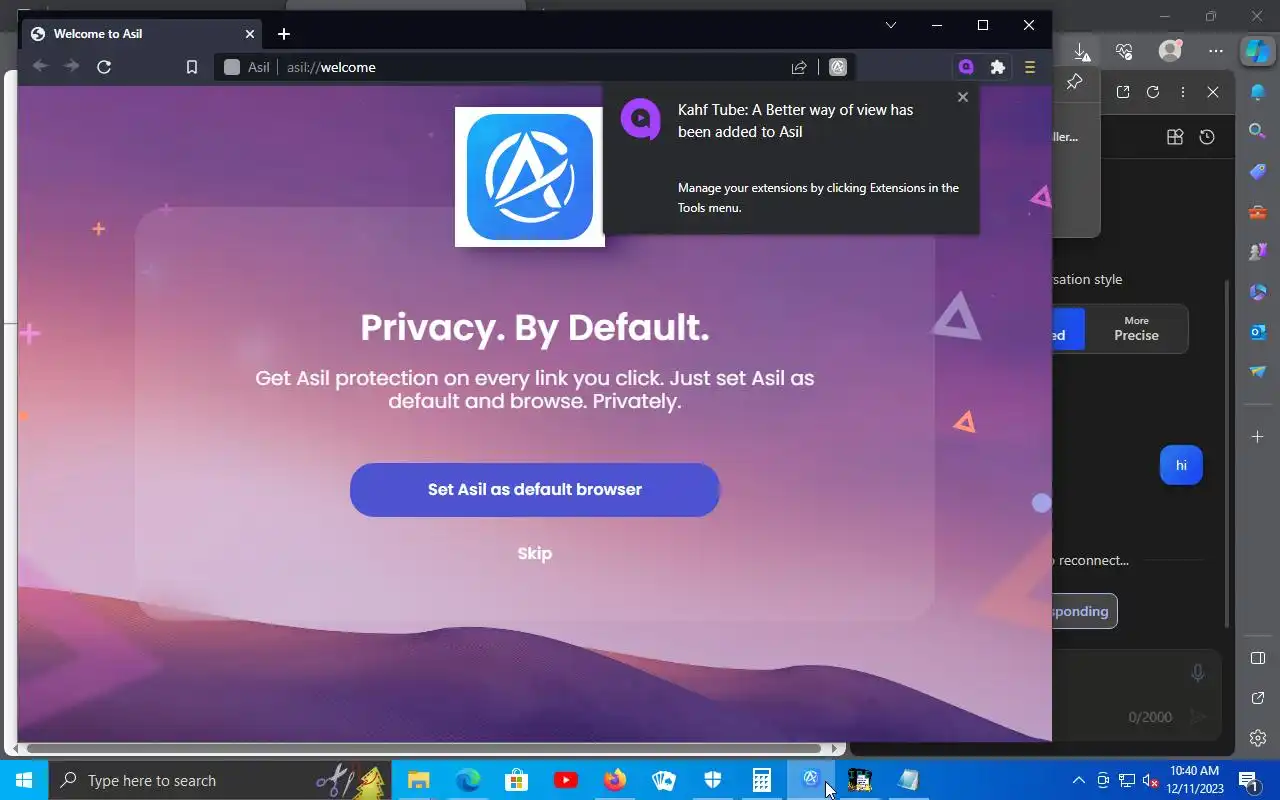Open File Explorer from taskbar
Screen dimensions: 1280x800
[x=418, y=780]
